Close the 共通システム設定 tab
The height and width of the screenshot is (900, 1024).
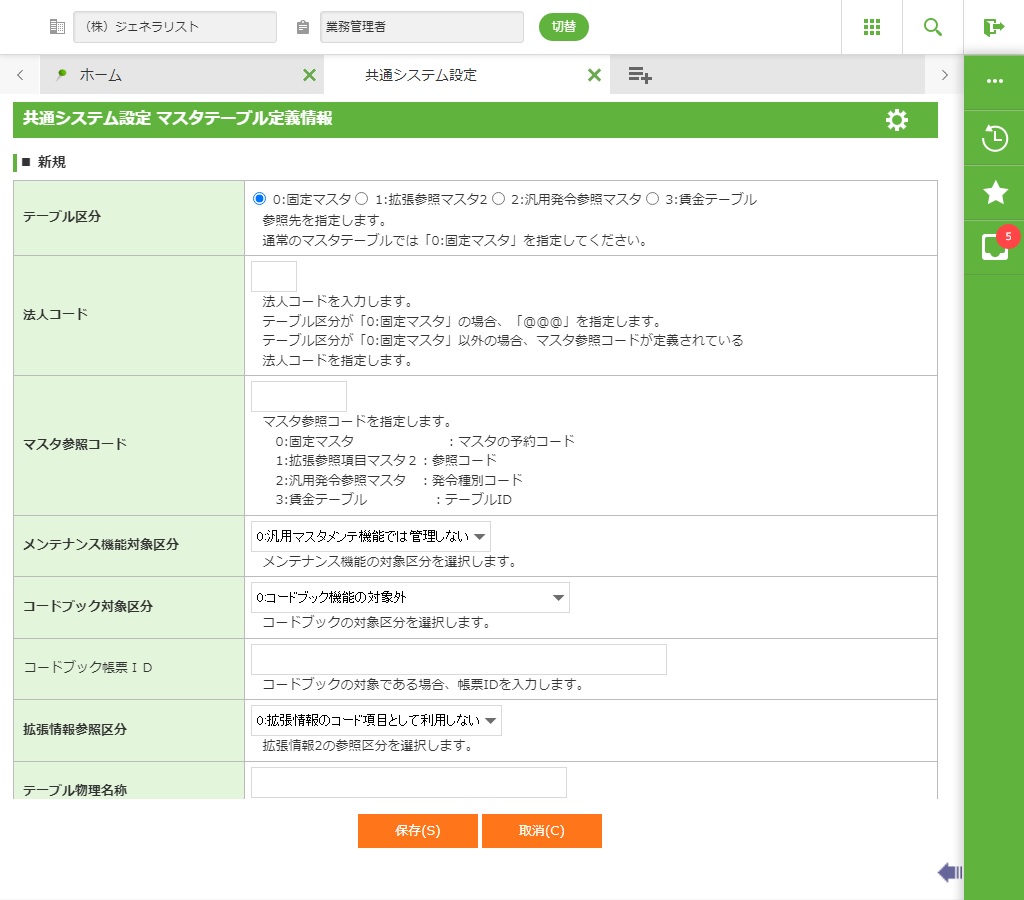pos(594,75)
